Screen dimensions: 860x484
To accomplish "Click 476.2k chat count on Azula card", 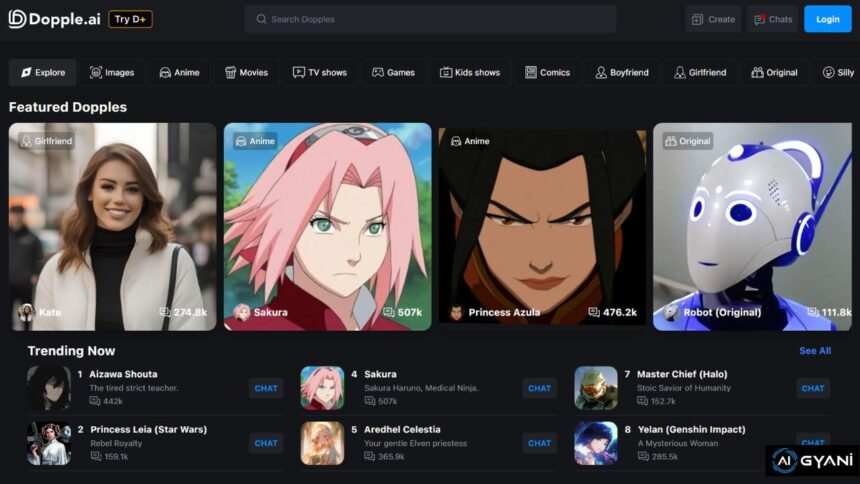I will pos(613,312).
